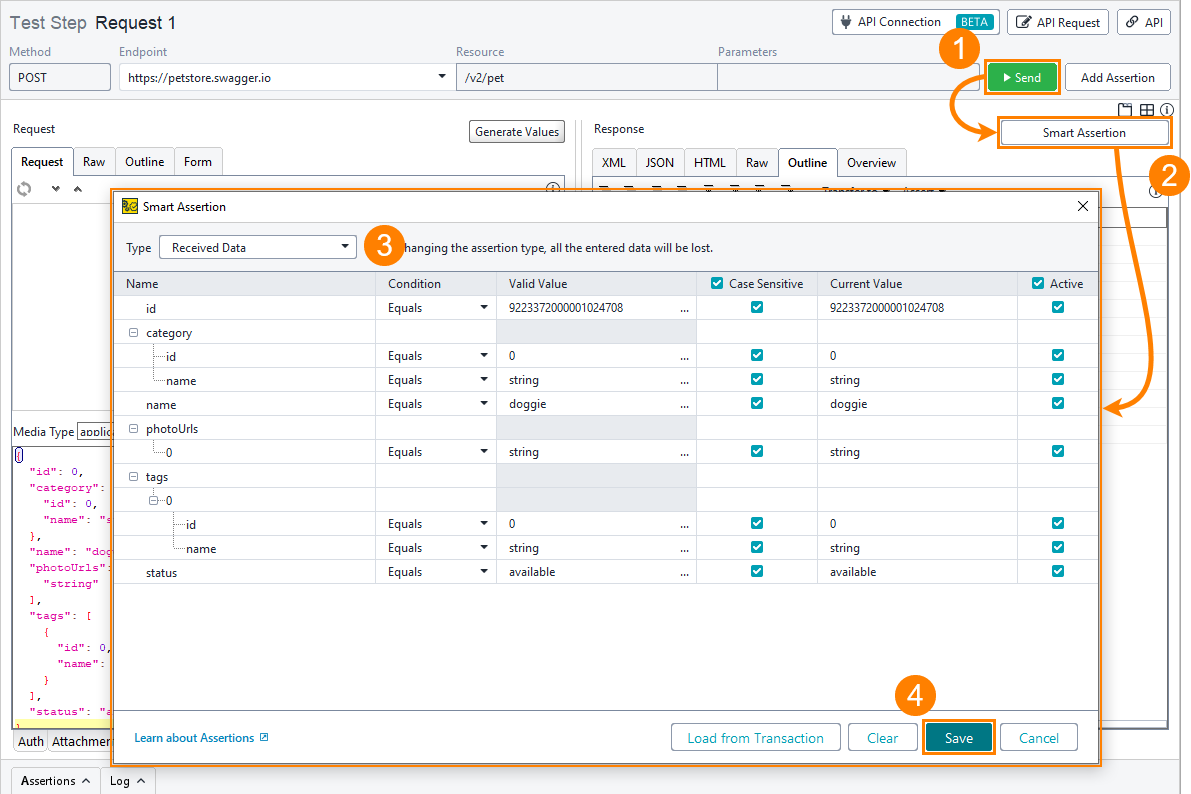Collapse the 0 node under tags

point(153,501)
